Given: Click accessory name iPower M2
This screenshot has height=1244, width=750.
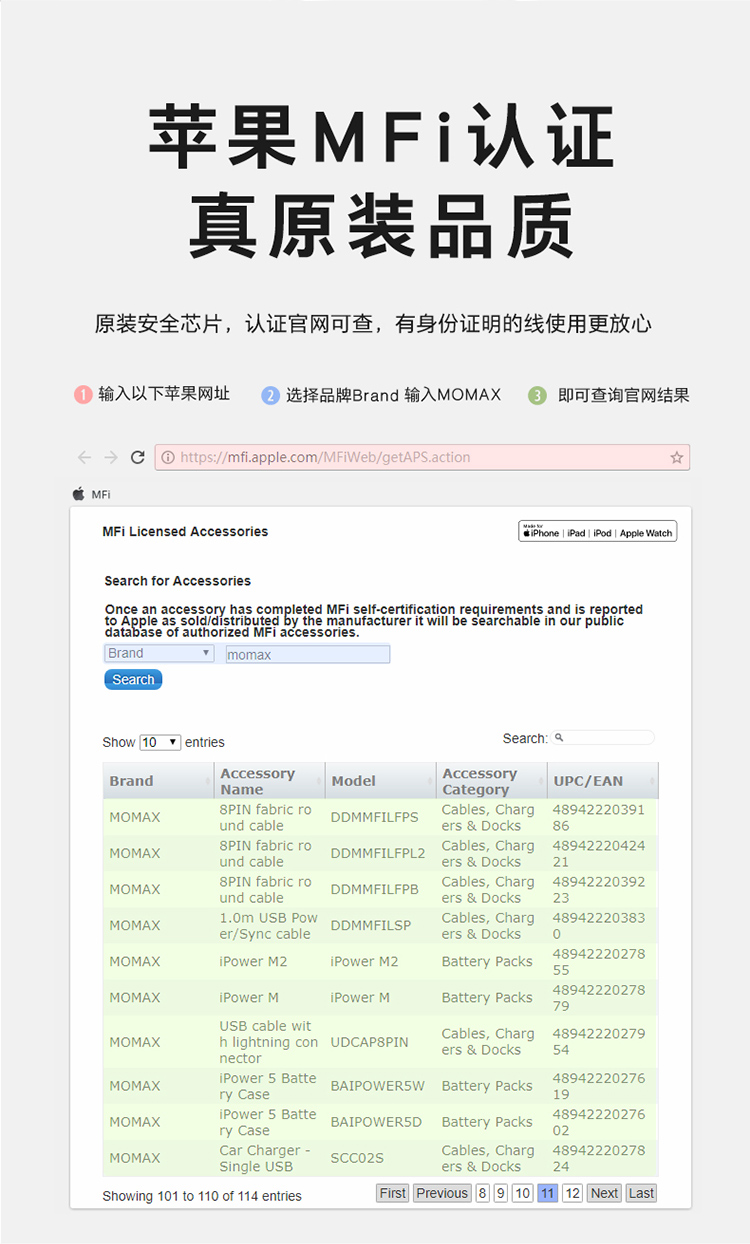Looking at the screenshot, I should click(x=253, y=961).
